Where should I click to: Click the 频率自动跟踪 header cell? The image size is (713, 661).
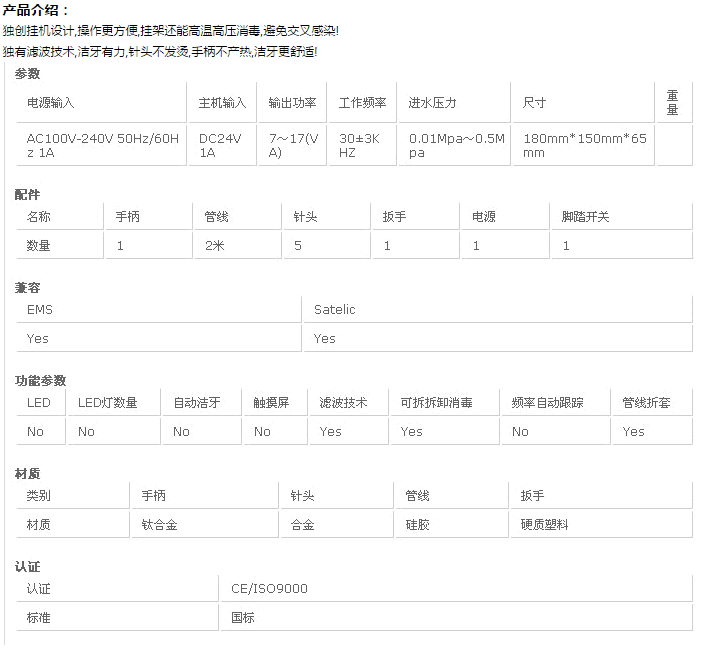556,403
